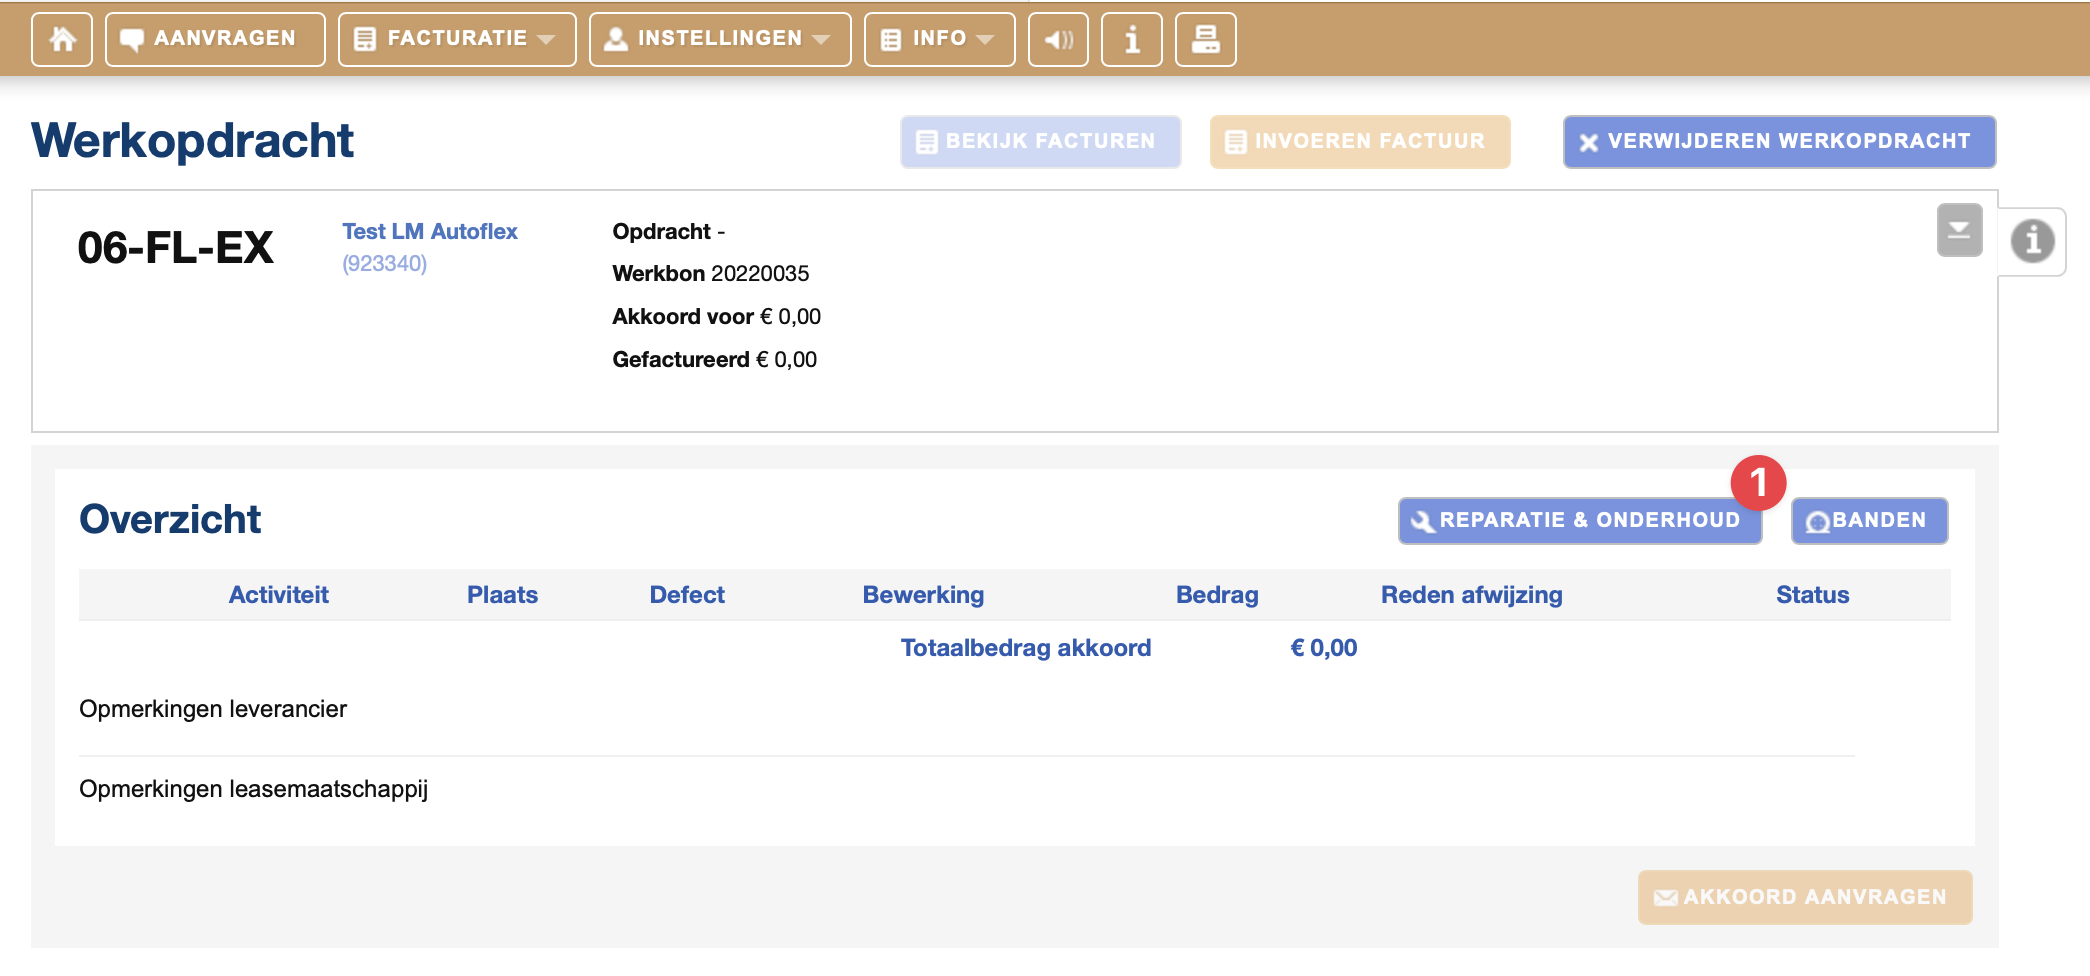Viewport: 2090px width, 976px height.
Task: Add Reparatie & Onderhoud activity
Action: pyautogui.click(x=1578, y=521)
